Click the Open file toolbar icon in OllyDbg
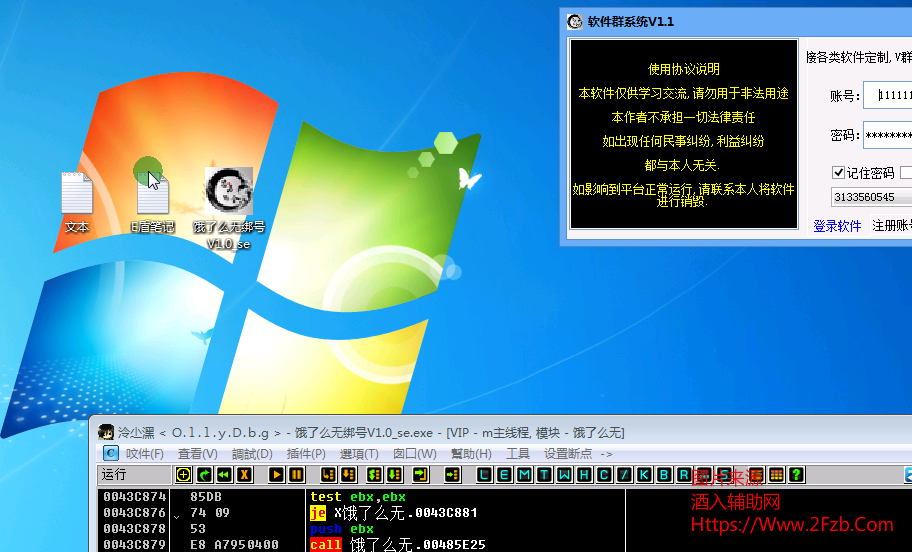Image resolution: width=912 pixels, height=552 pixels. coord(183,475)
